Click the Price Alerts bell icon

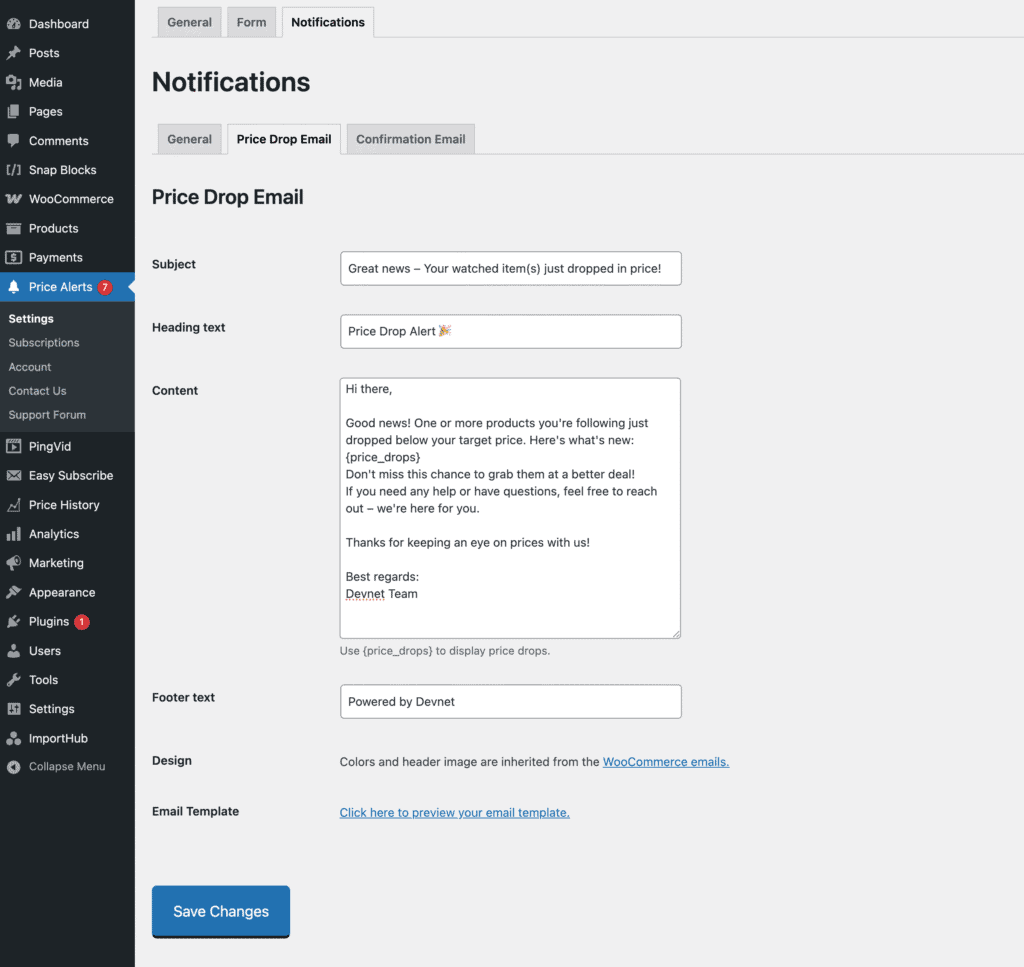pyautogui.click(x=14, y=287)
